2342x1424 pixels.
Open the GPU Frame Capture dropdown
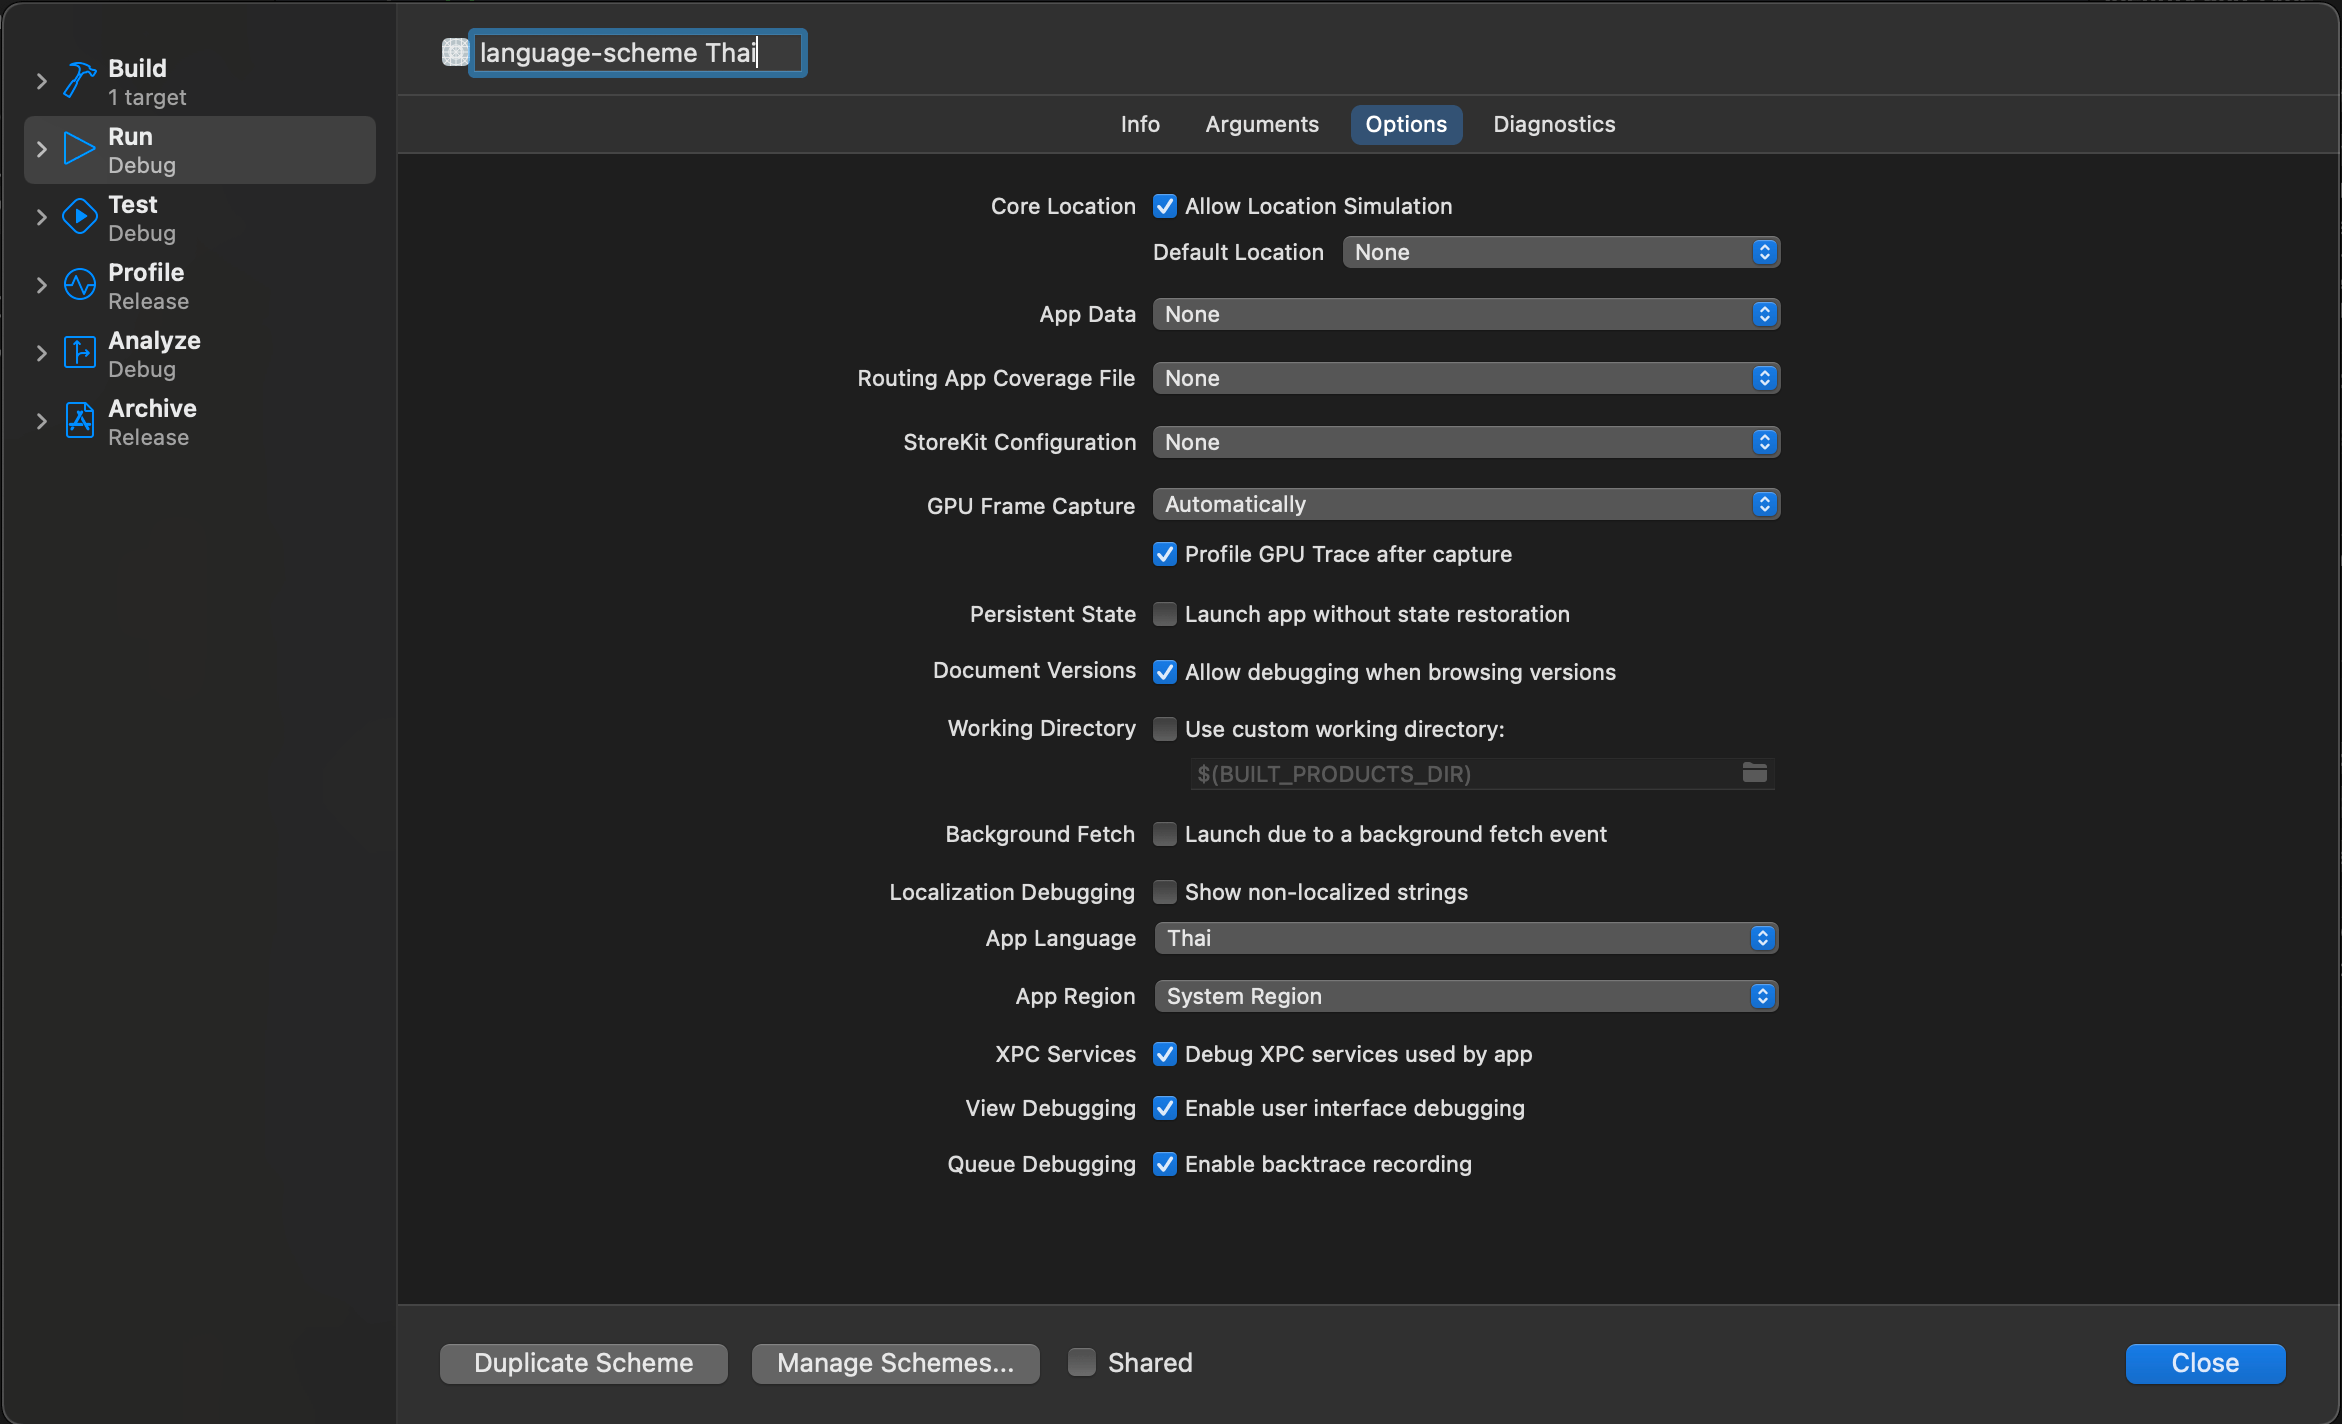coord(1465,504)
